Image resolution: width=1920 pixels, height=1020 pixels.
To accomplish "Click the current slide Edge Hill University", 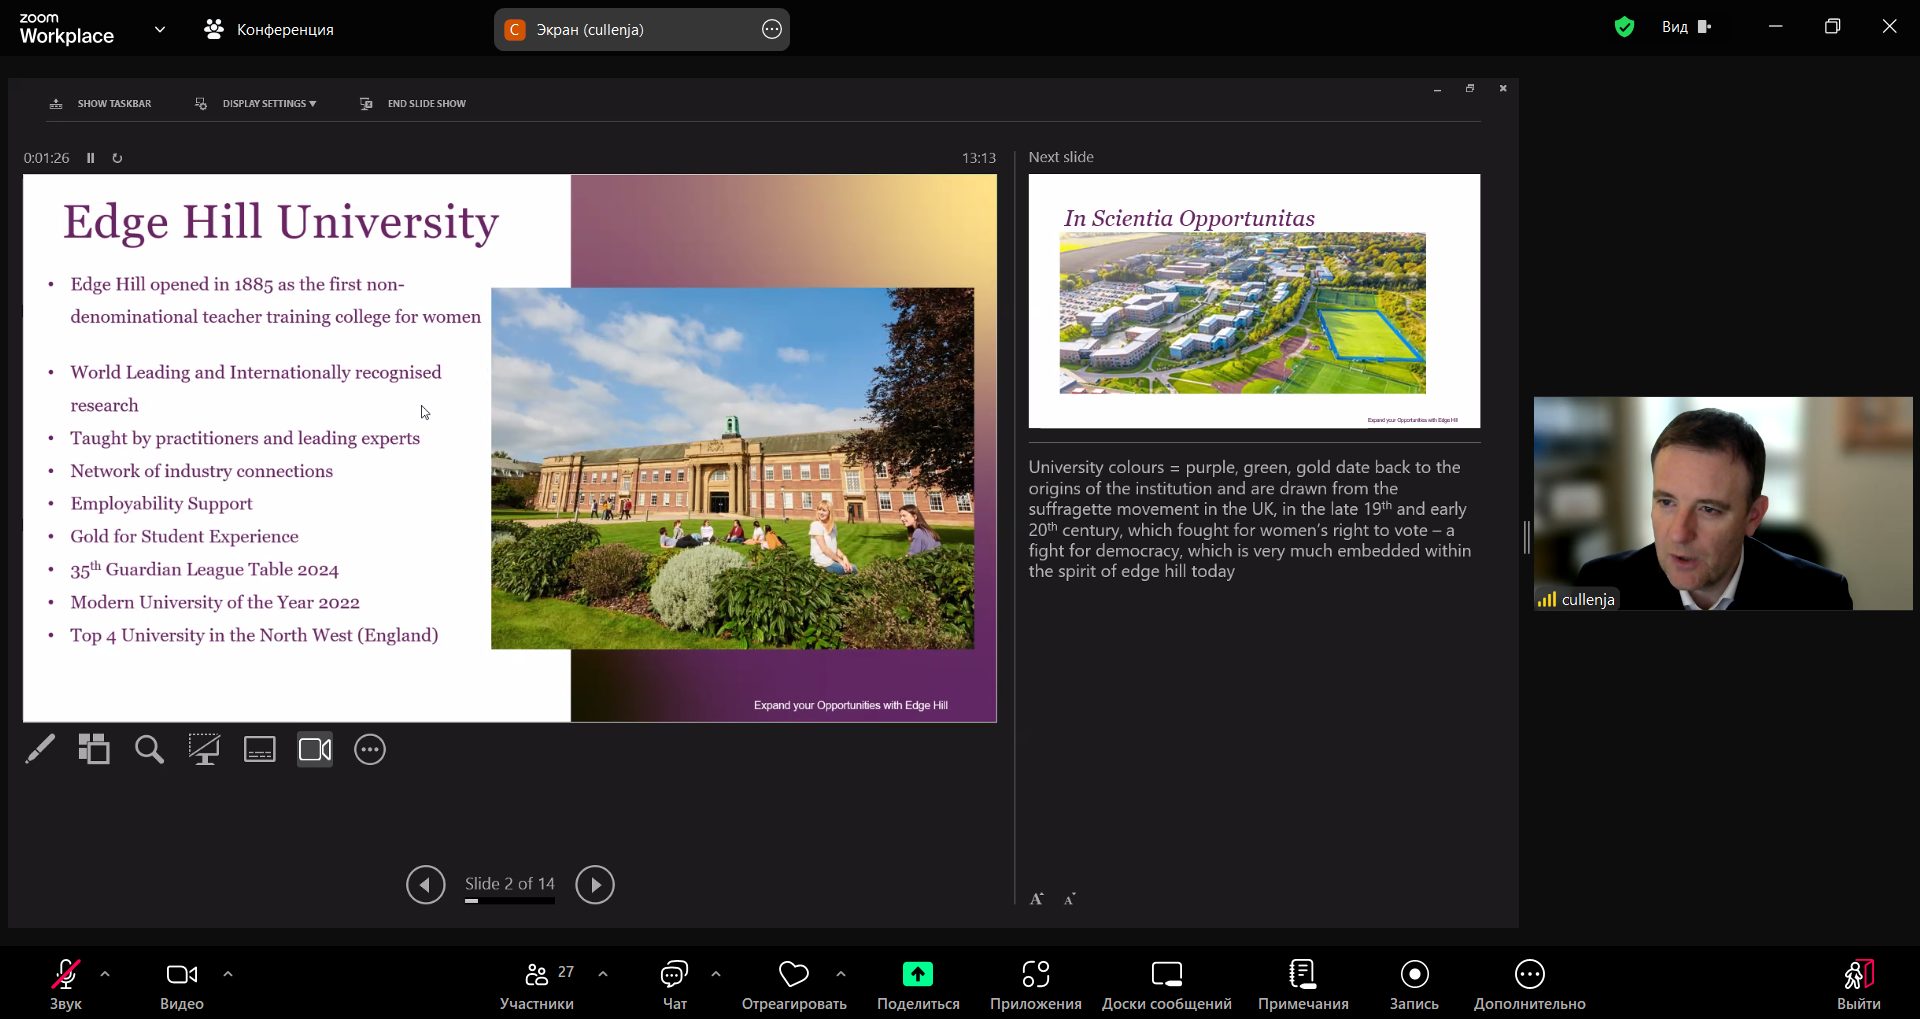I will pyautogui.click(x=510, y=448).
